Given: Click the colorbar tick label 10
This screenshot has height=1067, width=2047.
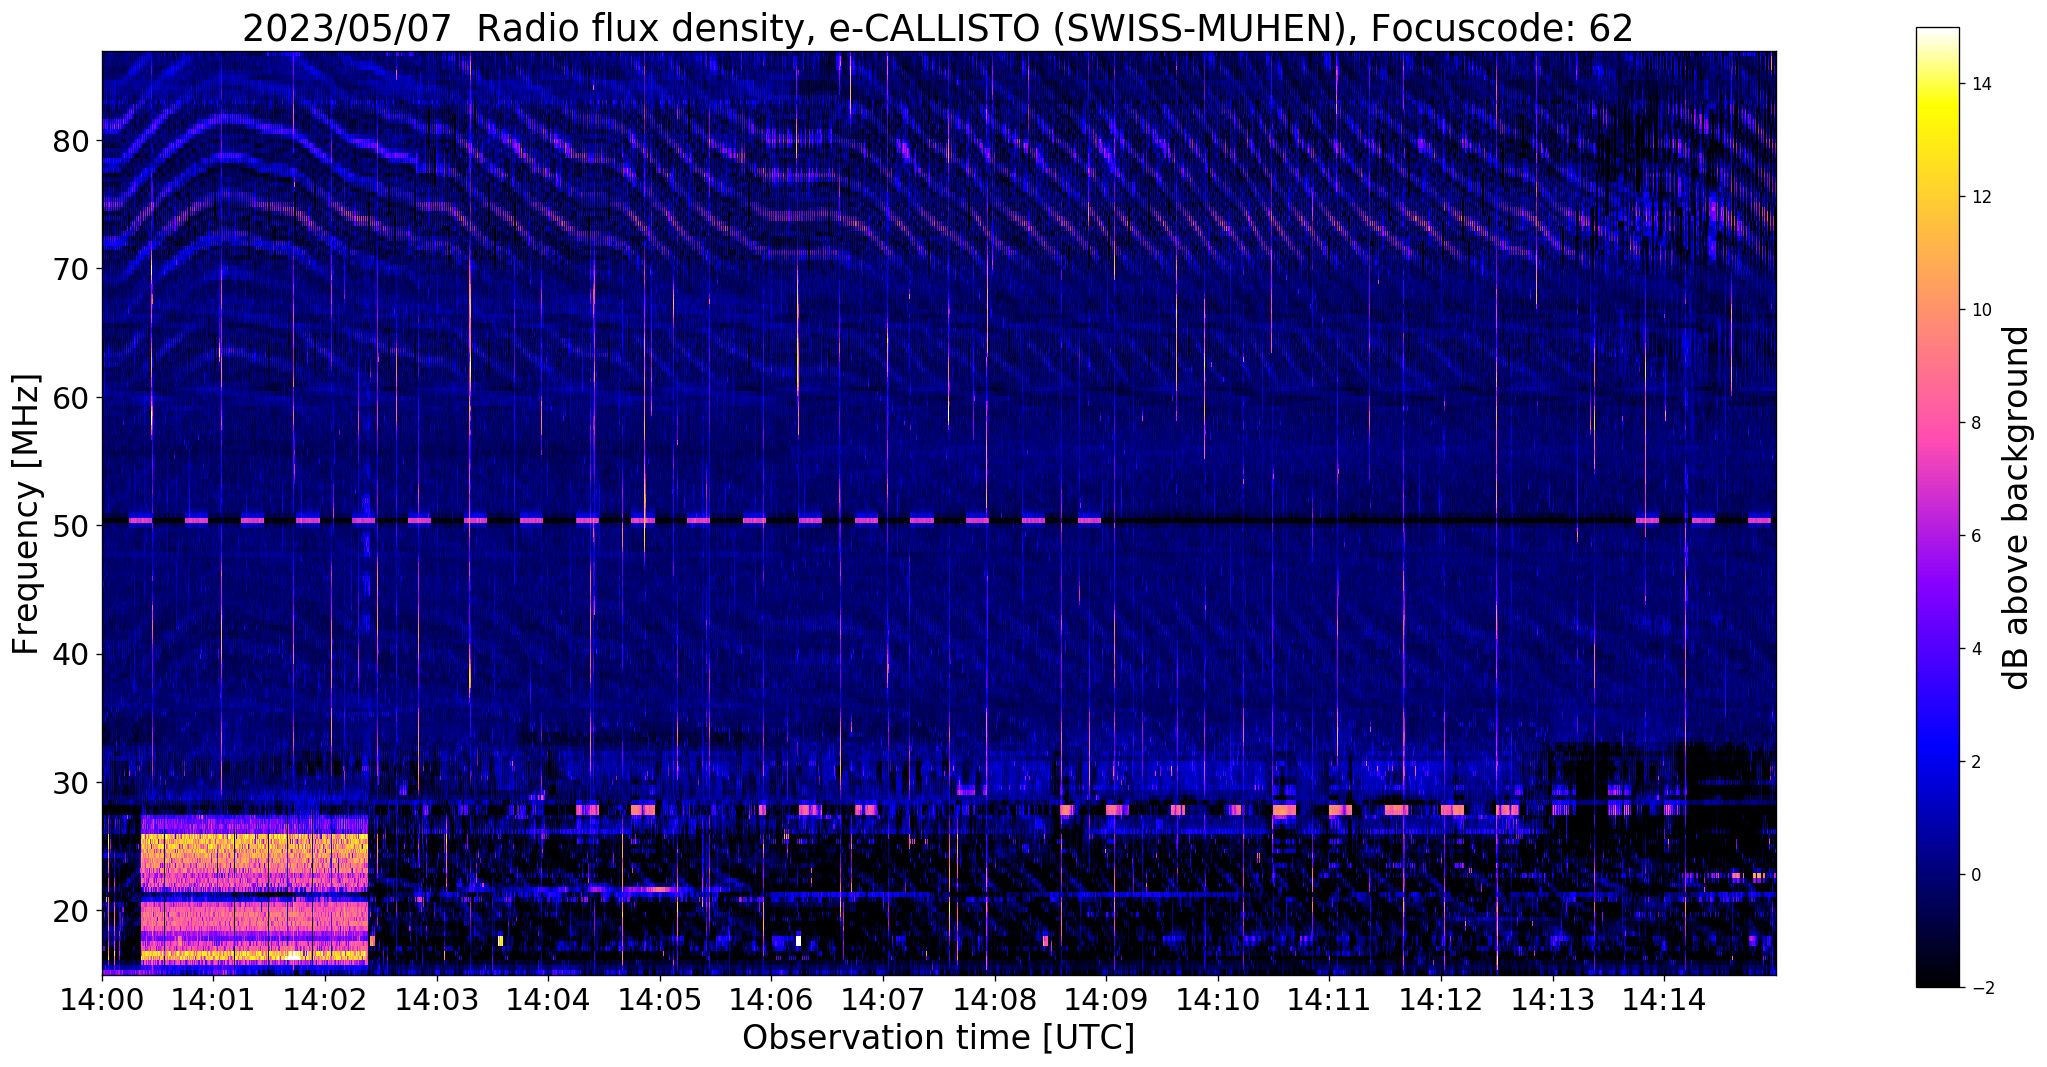Looking at the screenshot, I should point(1980,310).
